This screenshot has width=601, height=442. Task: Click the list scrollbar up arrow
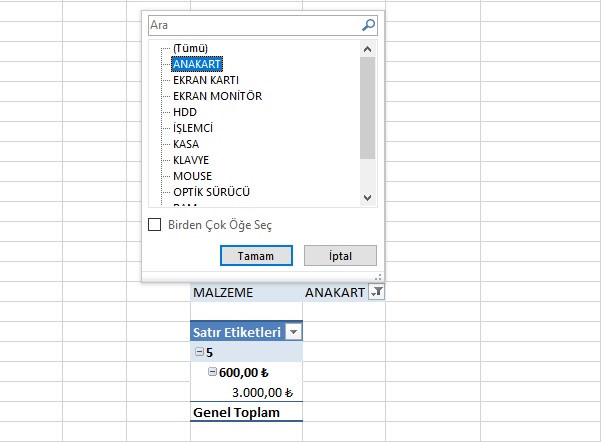(x=367, y=48)
